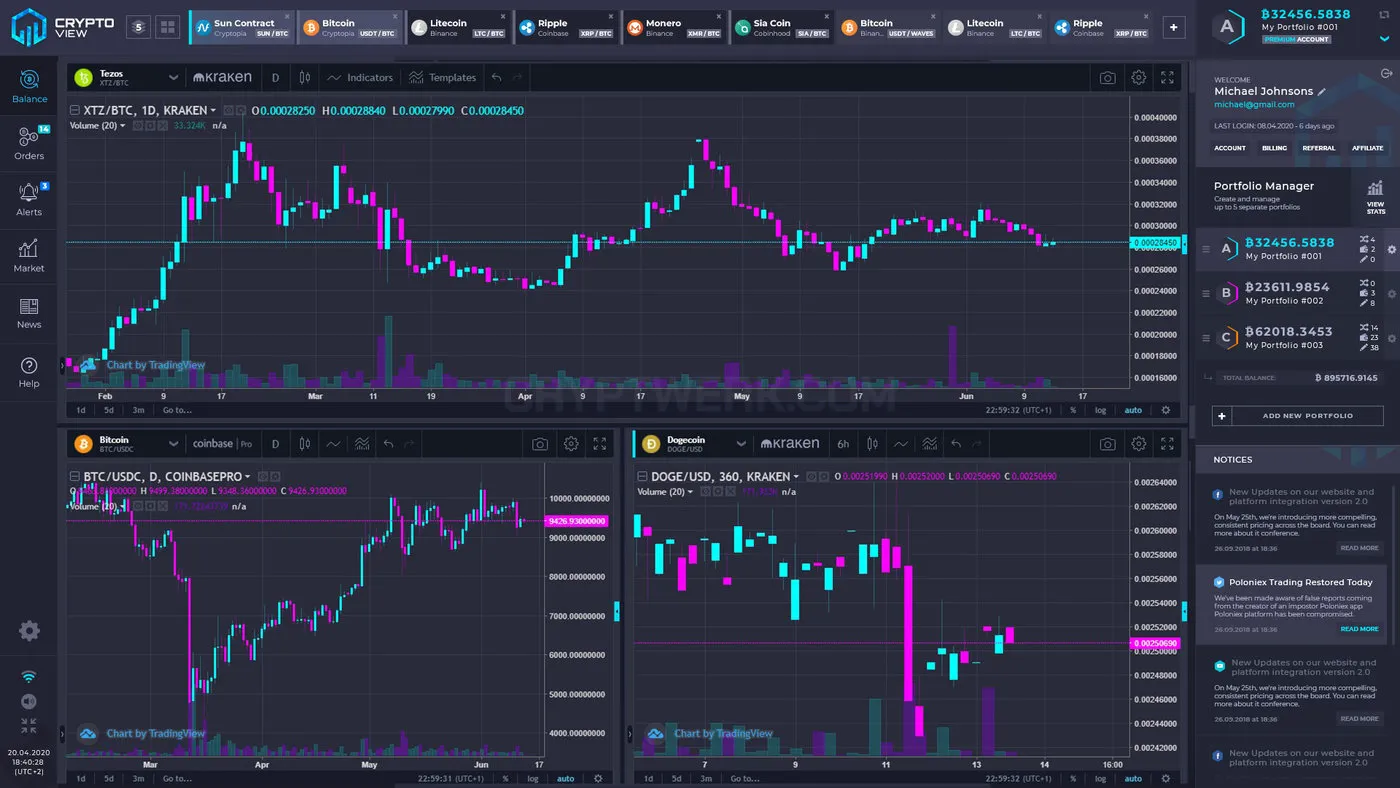Open the templates icon on the Bitcoin chart
Viewport: 1400px width, 788px height.
click(x=362, y=444)
